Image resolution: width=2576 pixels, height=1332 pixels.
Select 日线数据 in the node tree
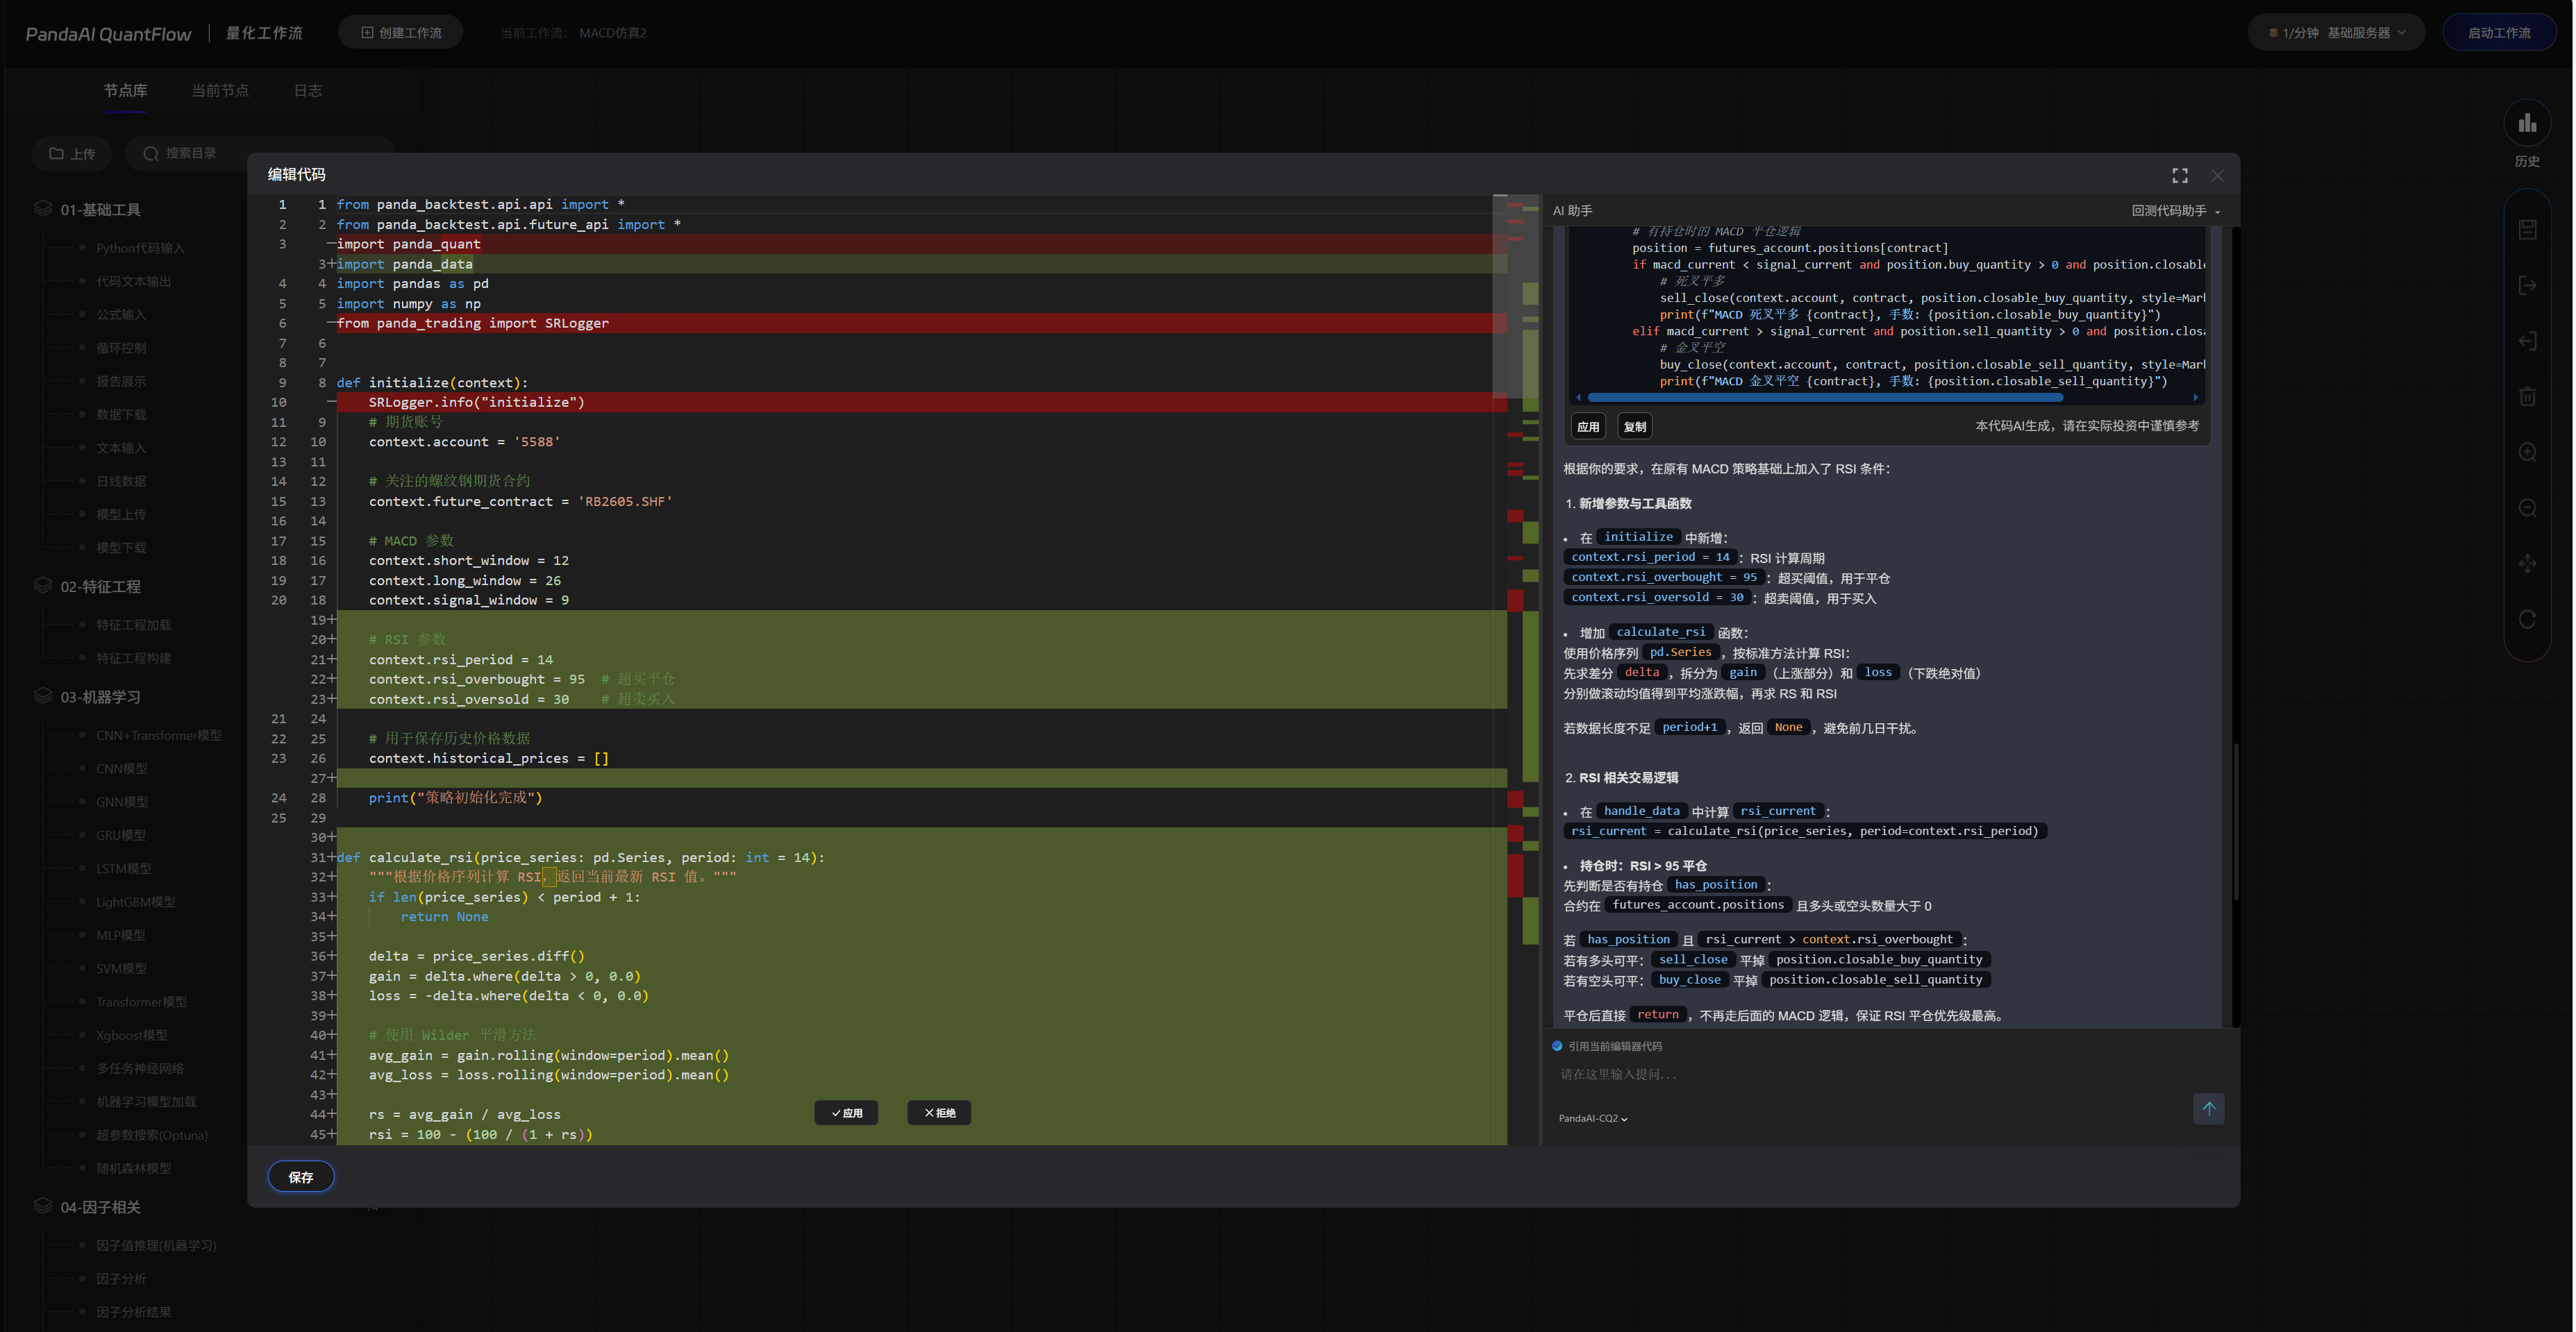(x=120, y=480)
